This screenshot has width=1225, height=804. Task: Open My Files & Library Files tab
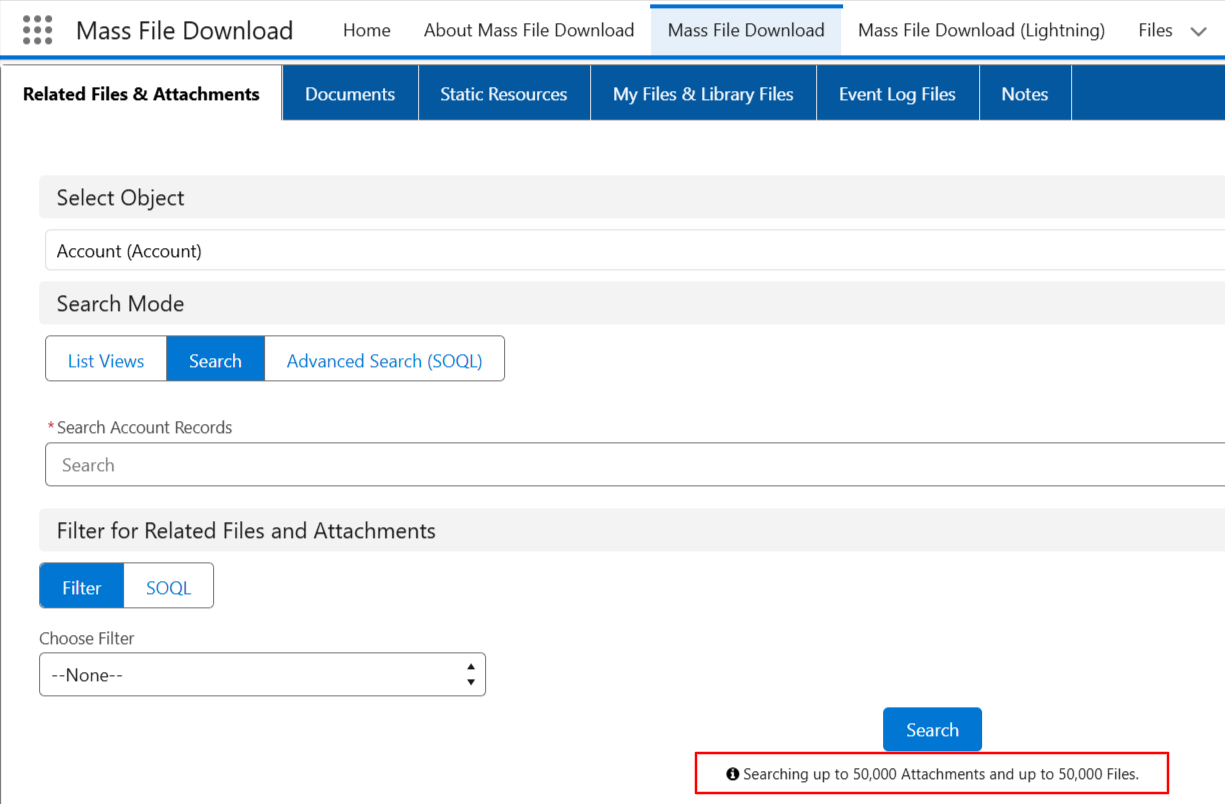pos(703,94)
